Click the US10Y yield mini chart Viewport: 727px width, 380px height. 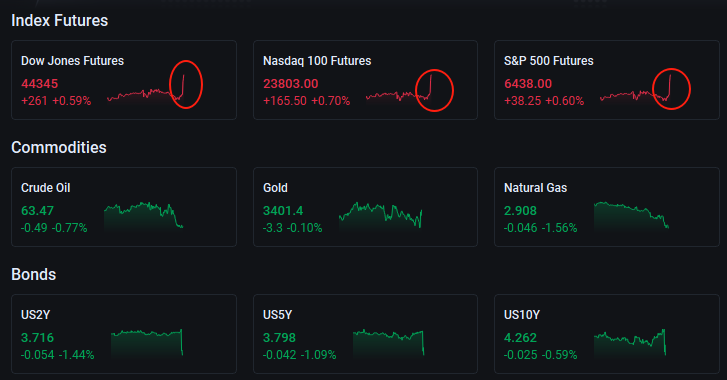pyautogui.click(x=630, y=342)
